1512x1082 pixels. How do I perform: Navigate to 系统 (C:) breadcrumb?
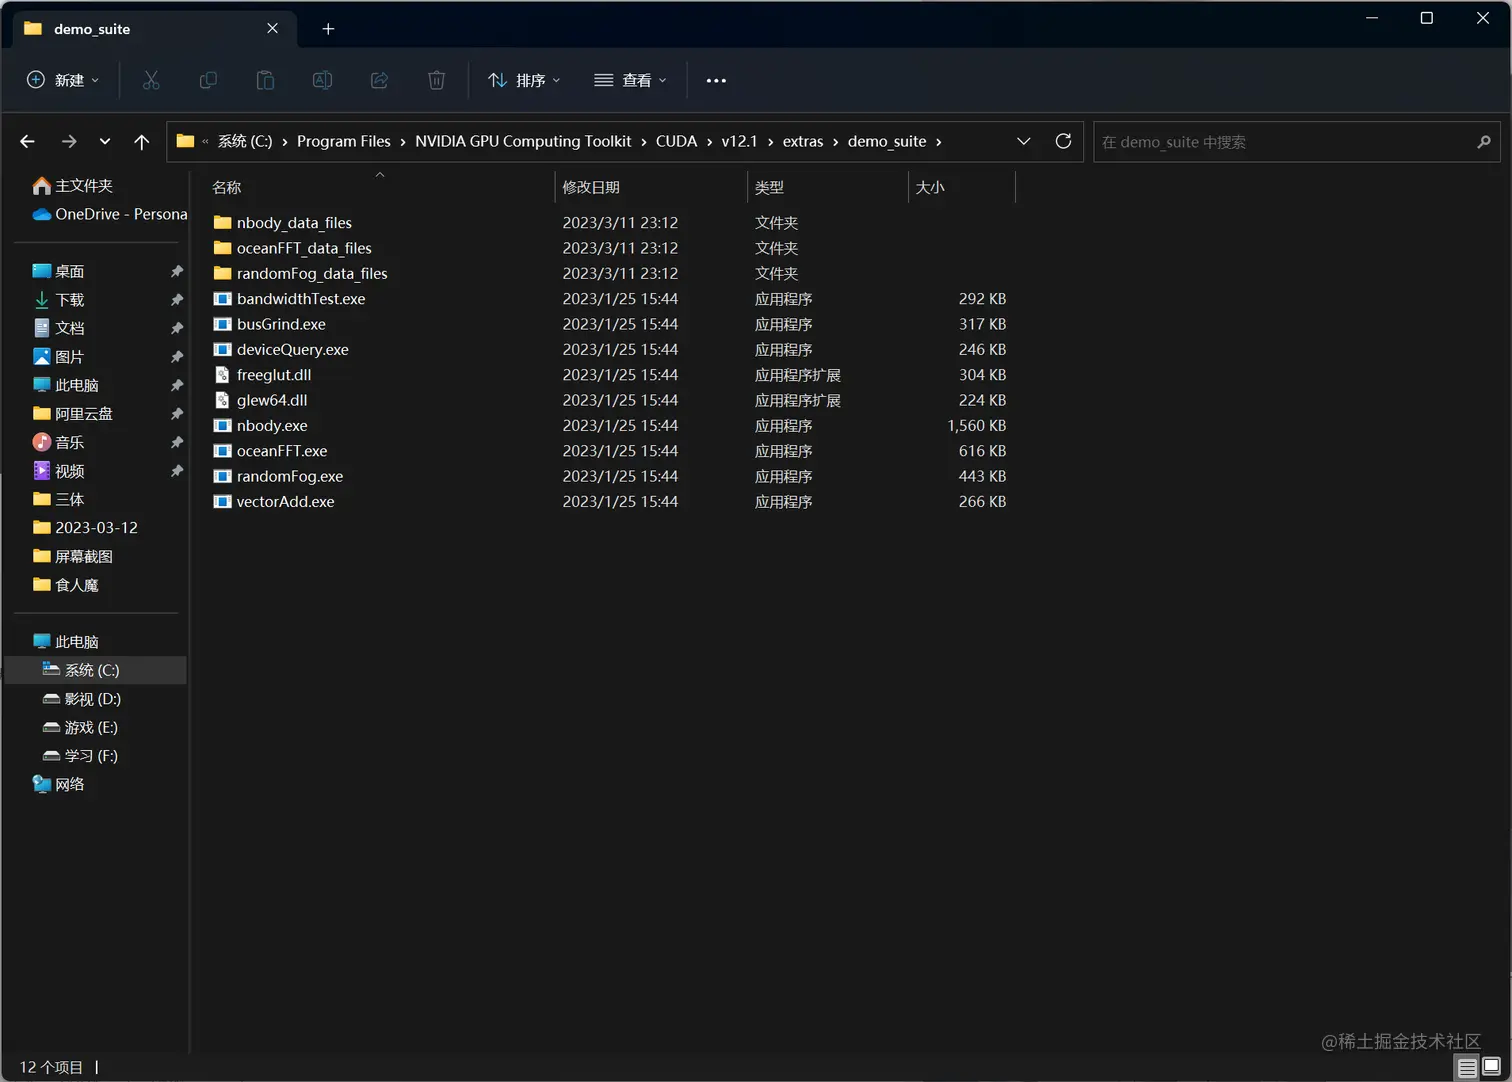(x=245, y=141)
